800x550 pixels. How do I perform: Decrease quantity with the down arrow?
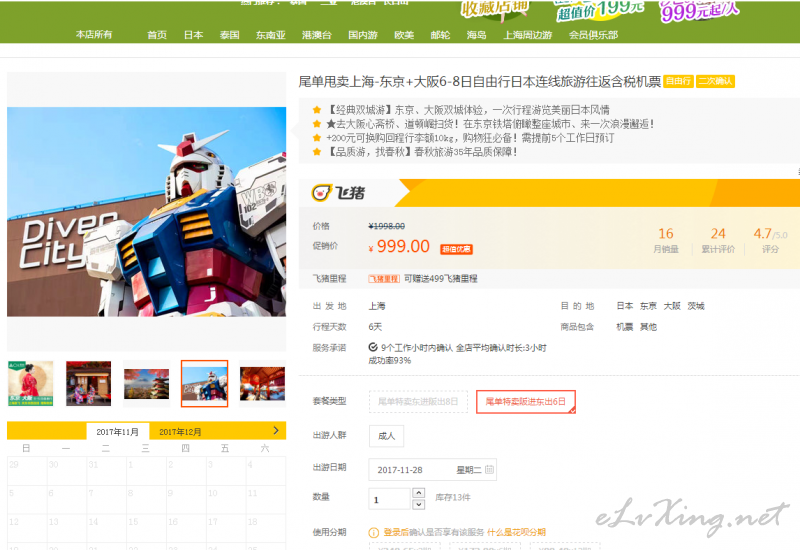418,505
